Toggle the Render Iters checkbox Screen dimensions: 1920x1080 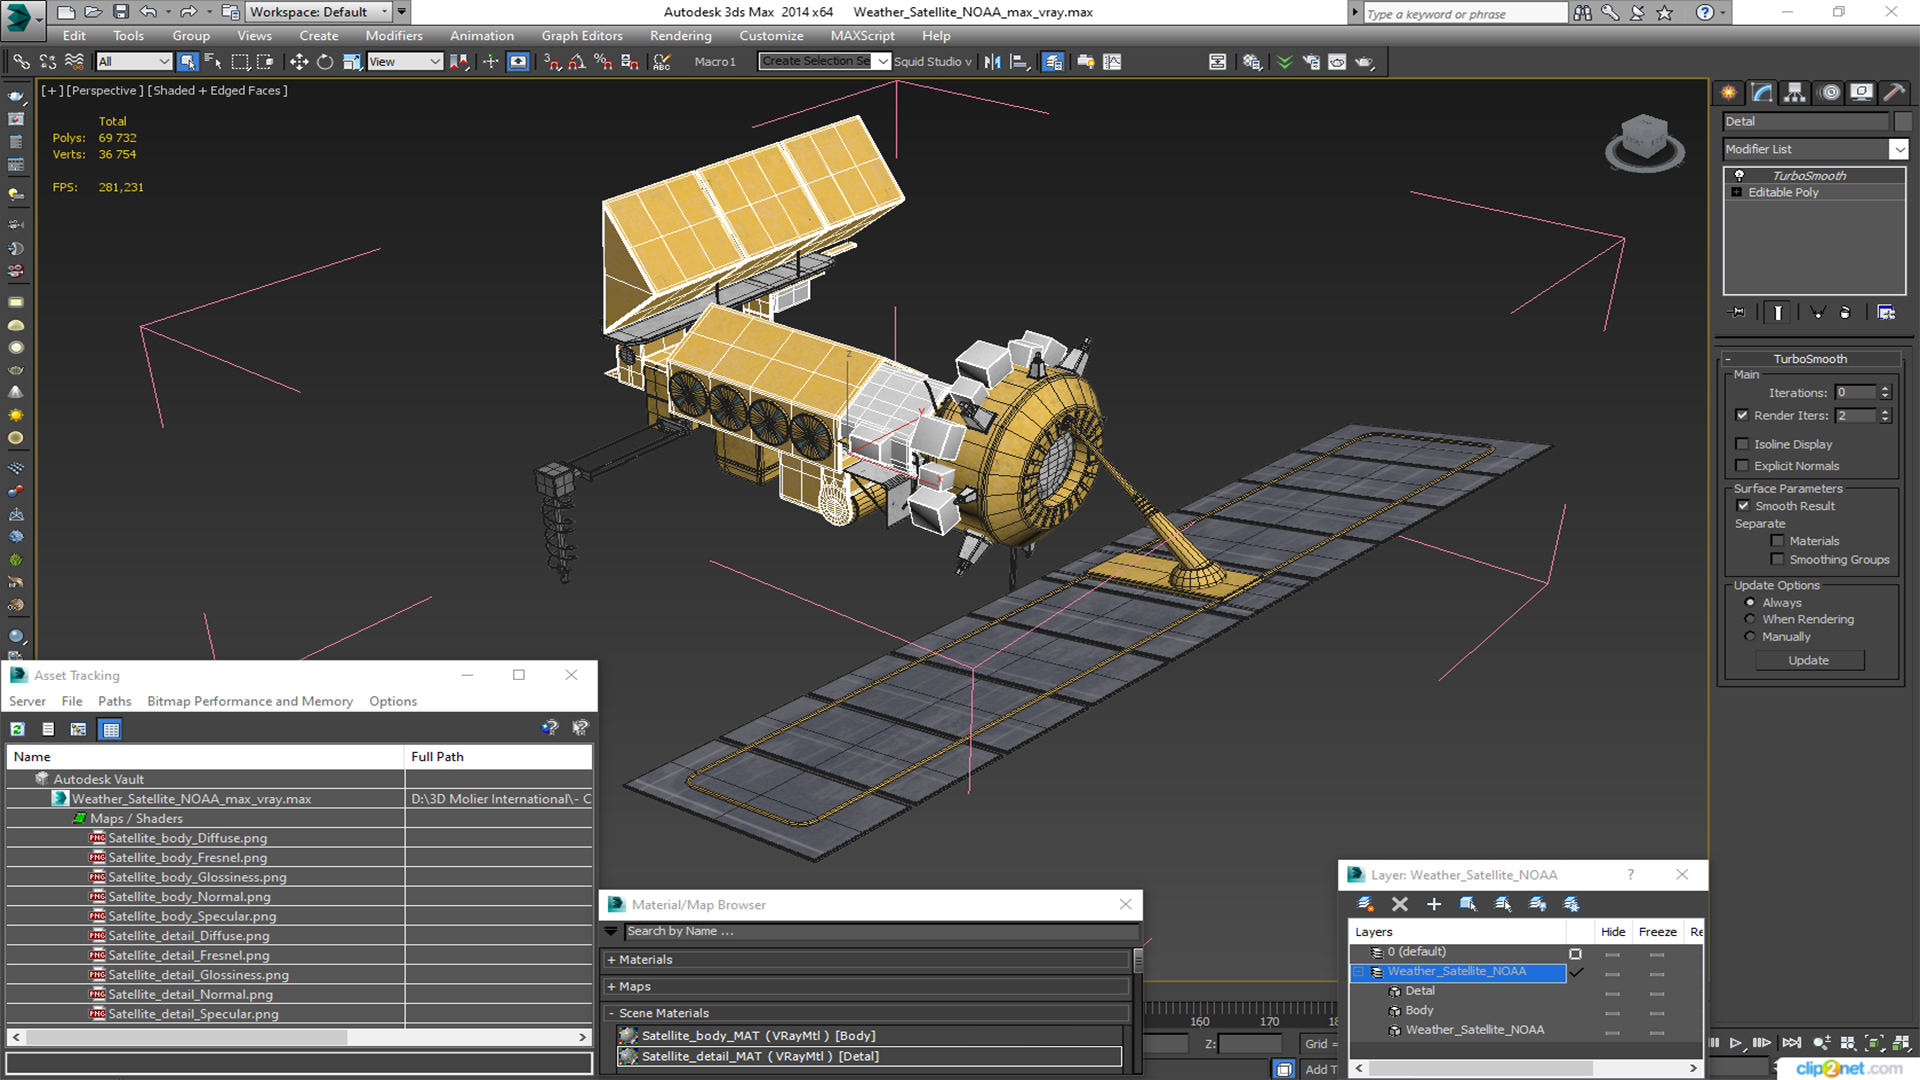point(1742,415)
